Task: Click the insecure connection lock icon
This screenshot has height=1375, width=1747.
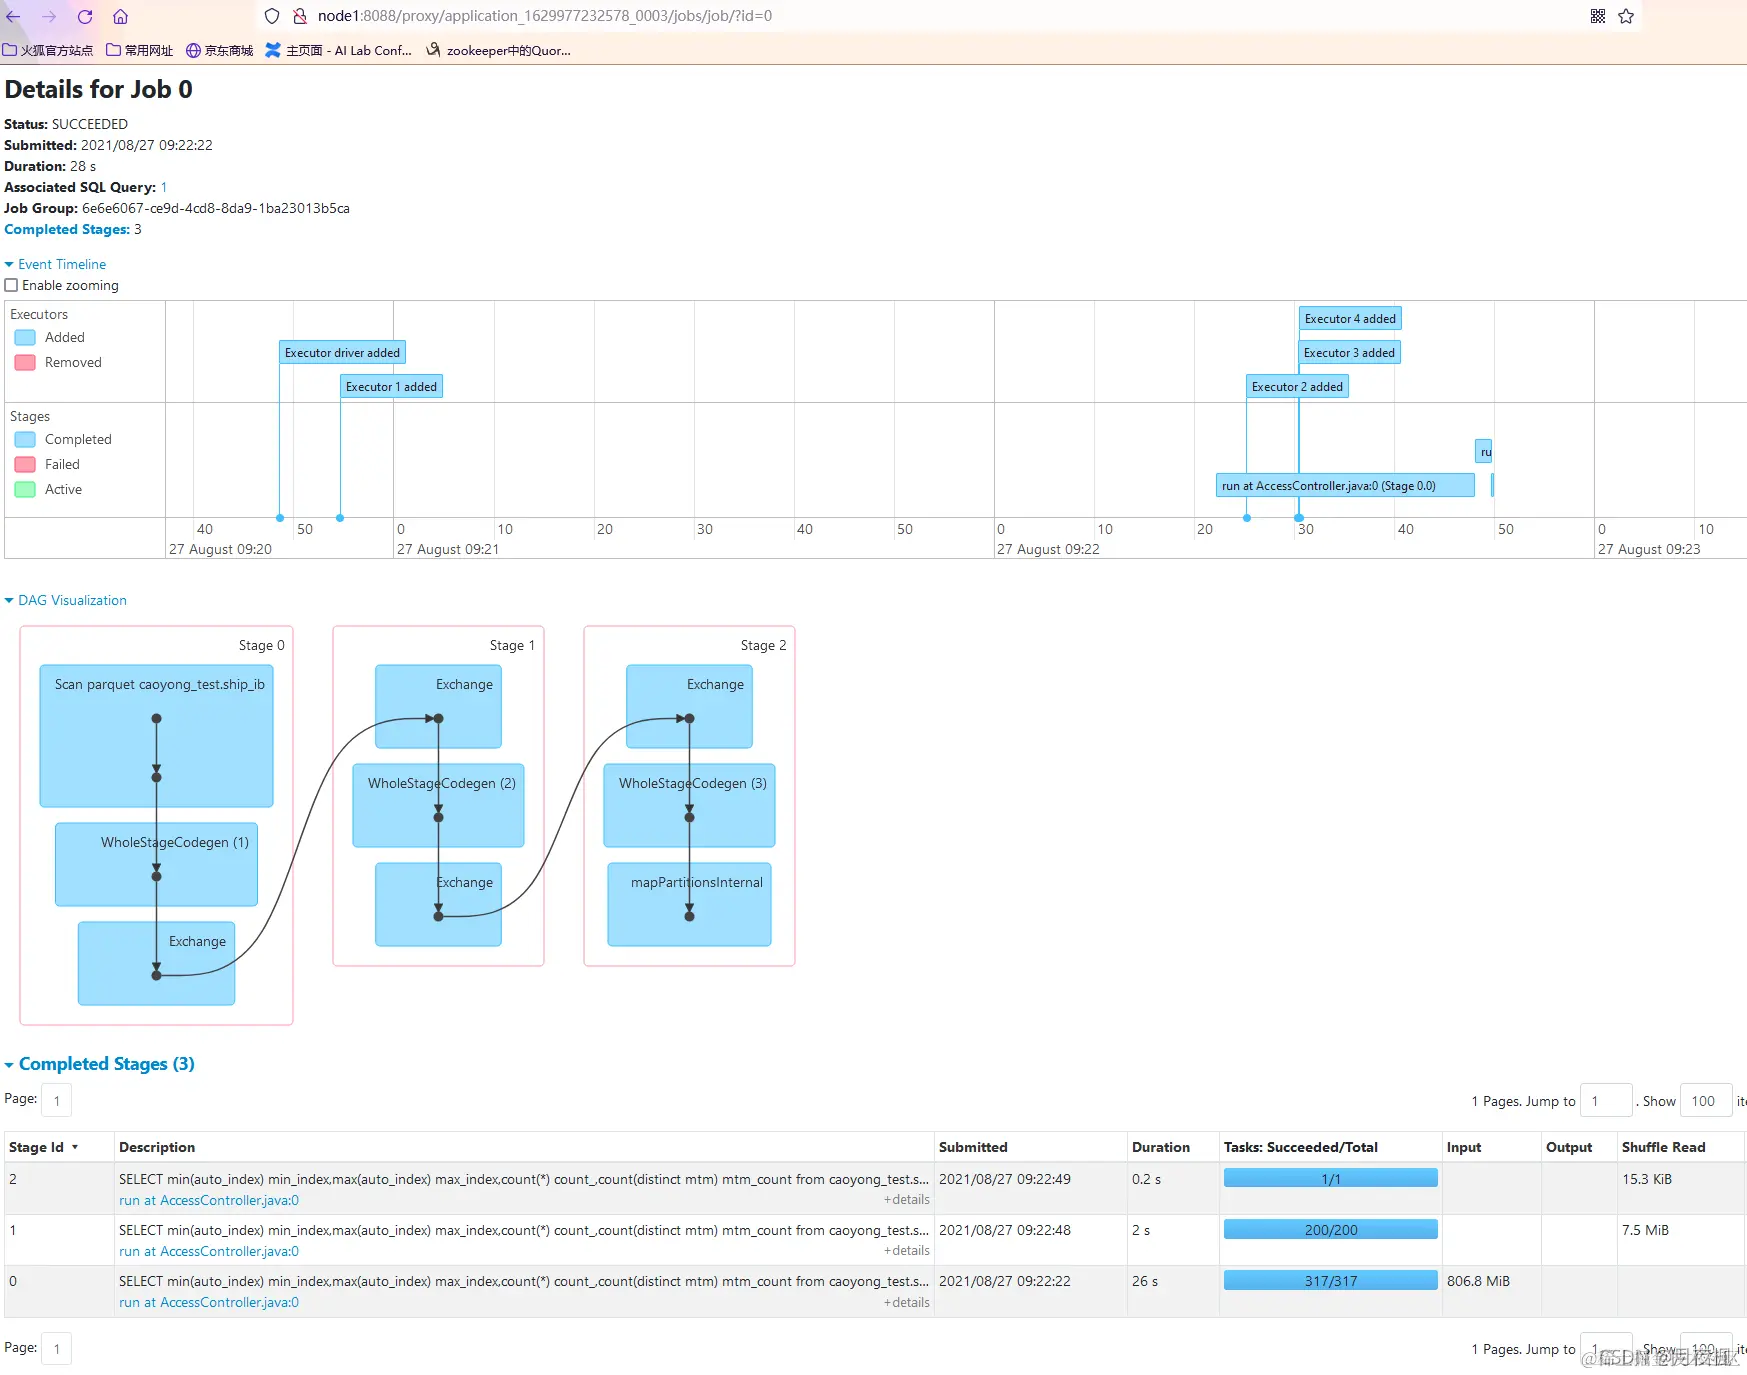Action: 299,16
